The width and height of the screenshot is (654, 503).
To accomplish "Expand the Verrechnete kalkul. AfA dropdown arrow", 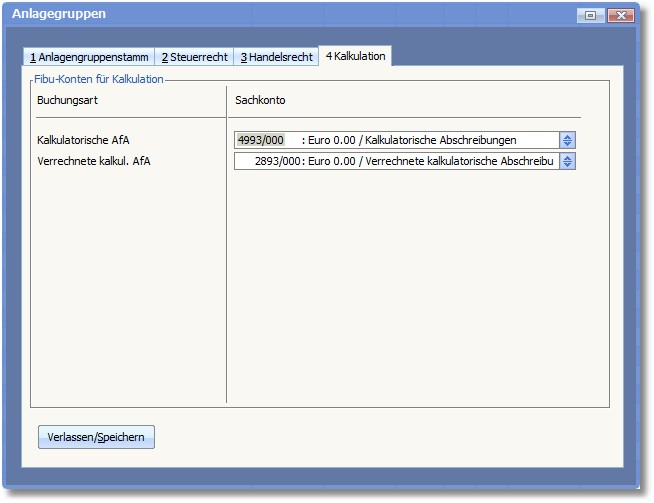I will tap(567, 161).
